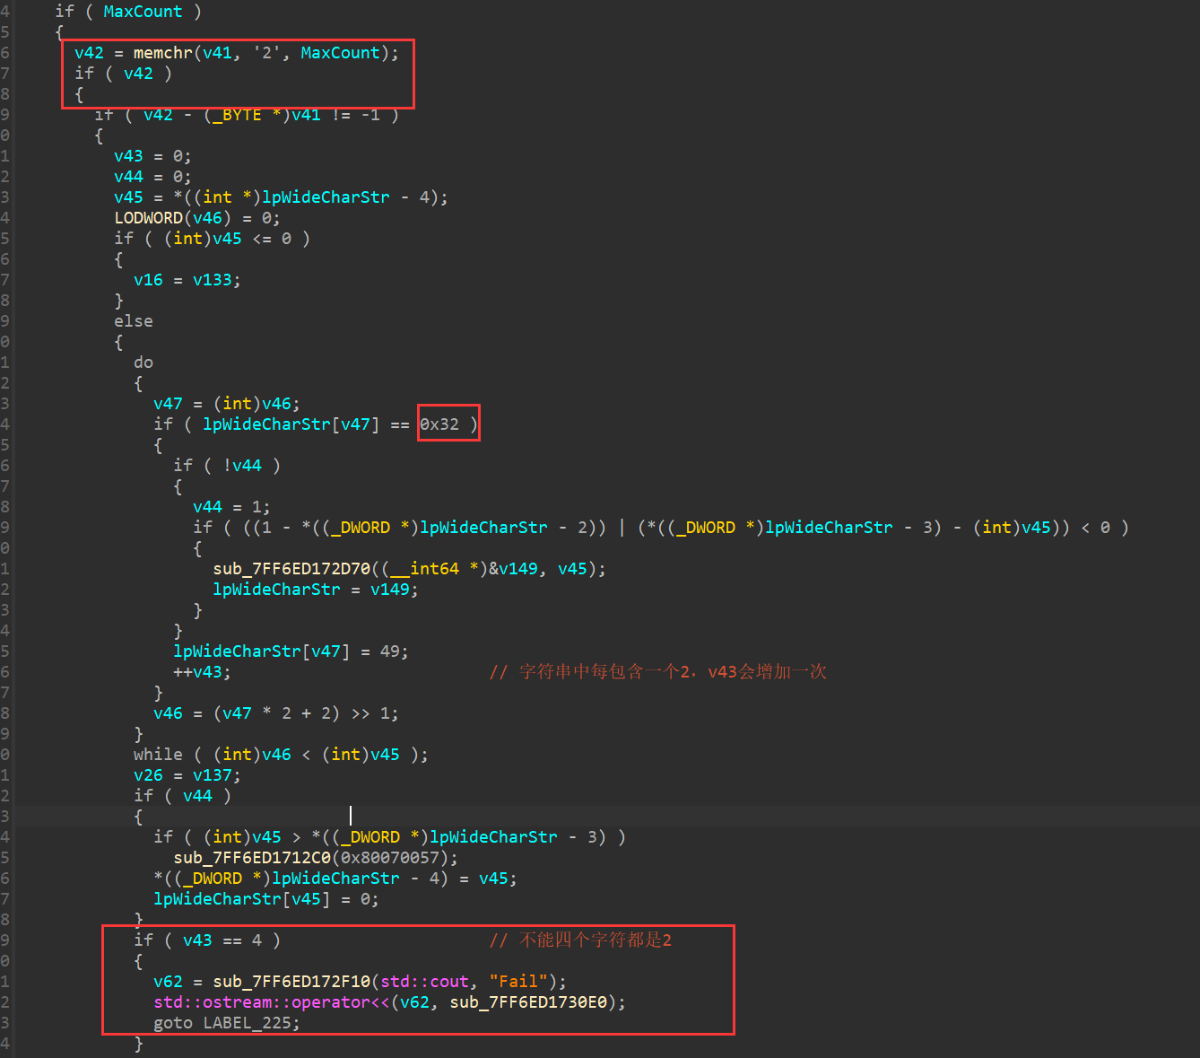Click the MaxCount argument inside the memchr call

(340, 53)
